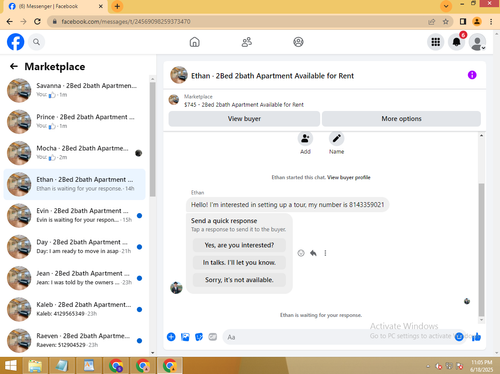Send quick reply 'Yes, are you interested?'
Viewport: 500px width, 374px height.
239,245
